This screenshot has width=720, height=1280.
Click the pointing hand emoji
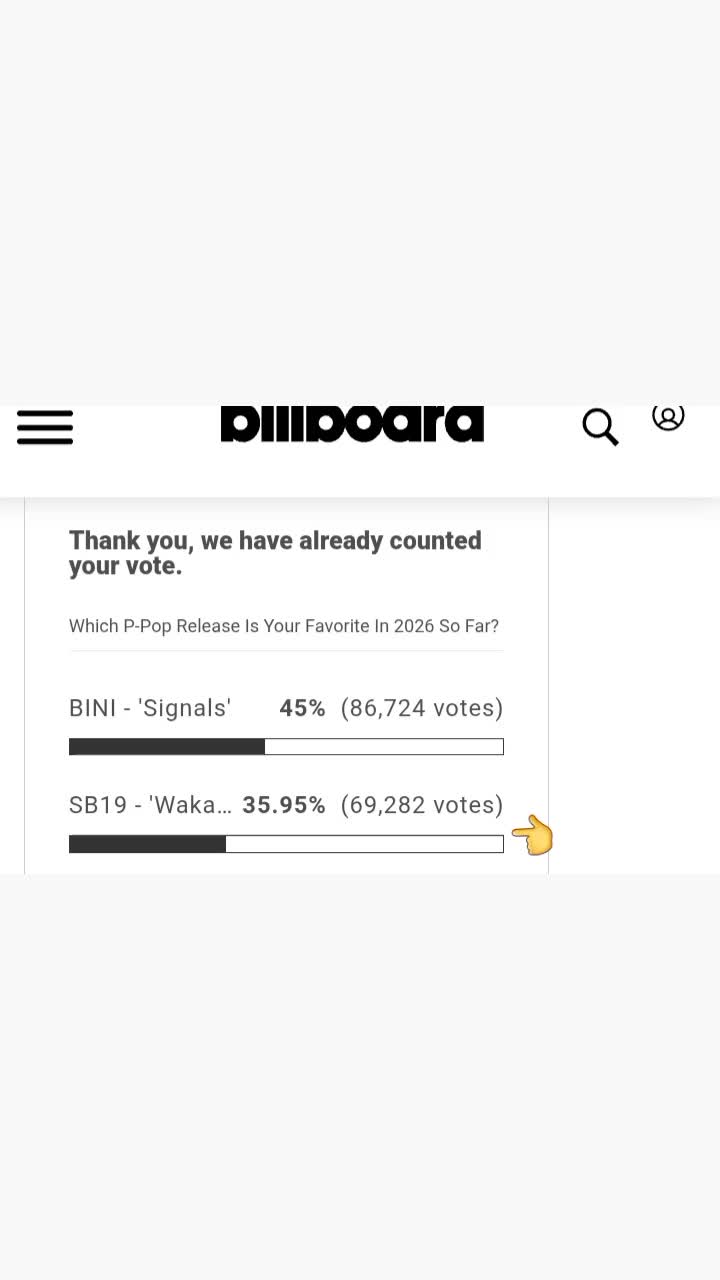pyautogui.click(x=533, y=835)
